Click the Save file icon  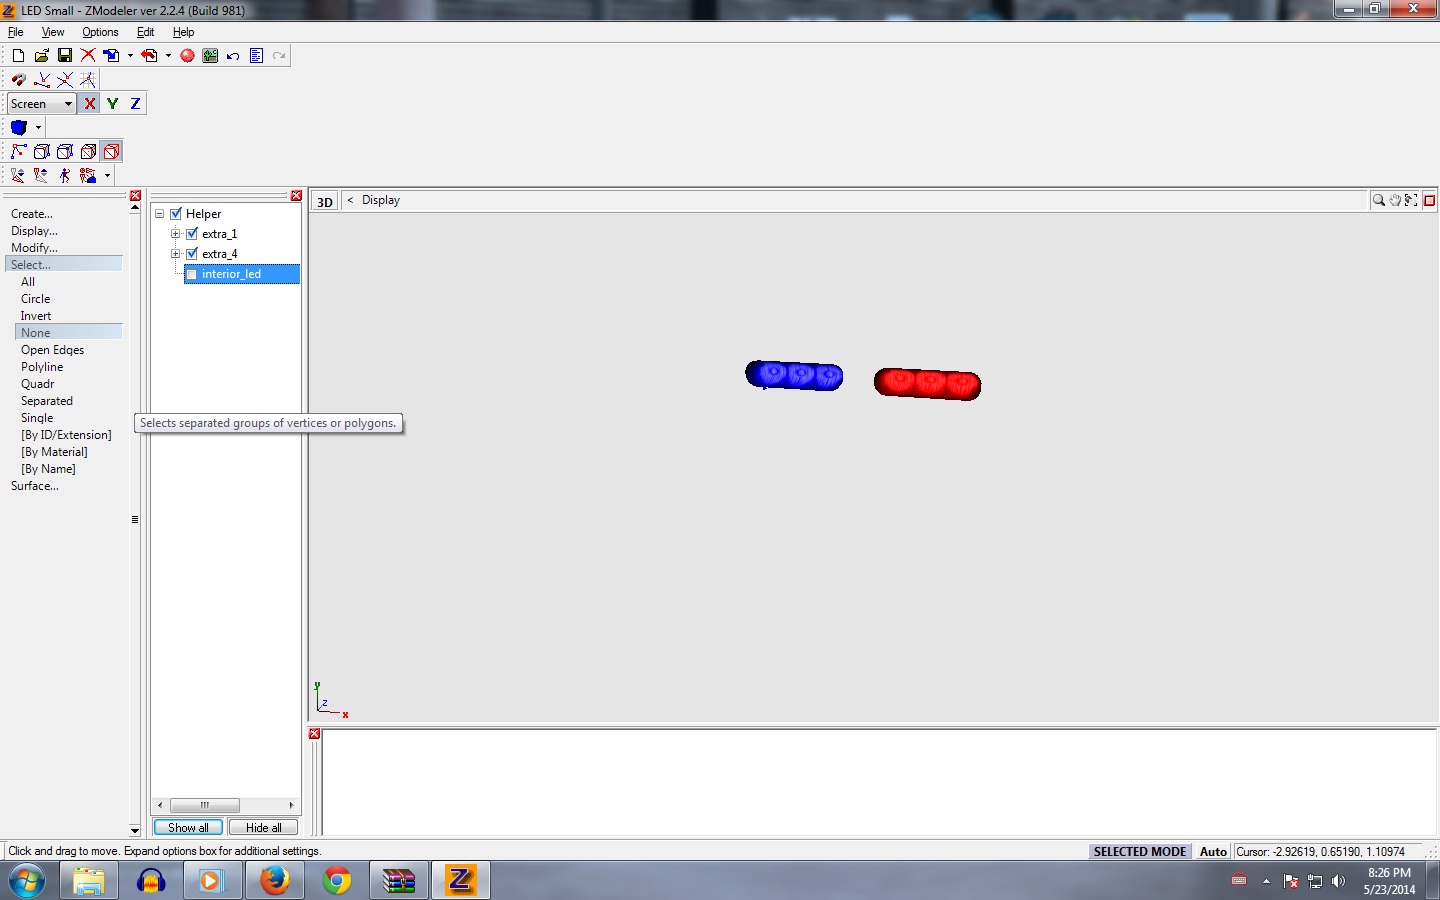[64, 56]
